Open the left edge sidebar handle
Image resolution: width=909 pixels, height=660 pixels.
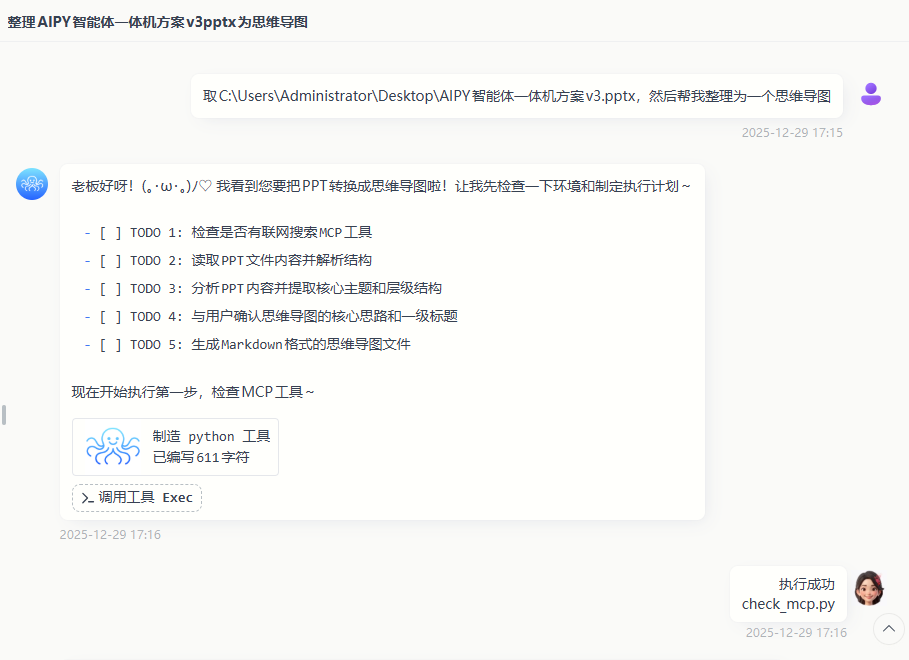point(4,414)
